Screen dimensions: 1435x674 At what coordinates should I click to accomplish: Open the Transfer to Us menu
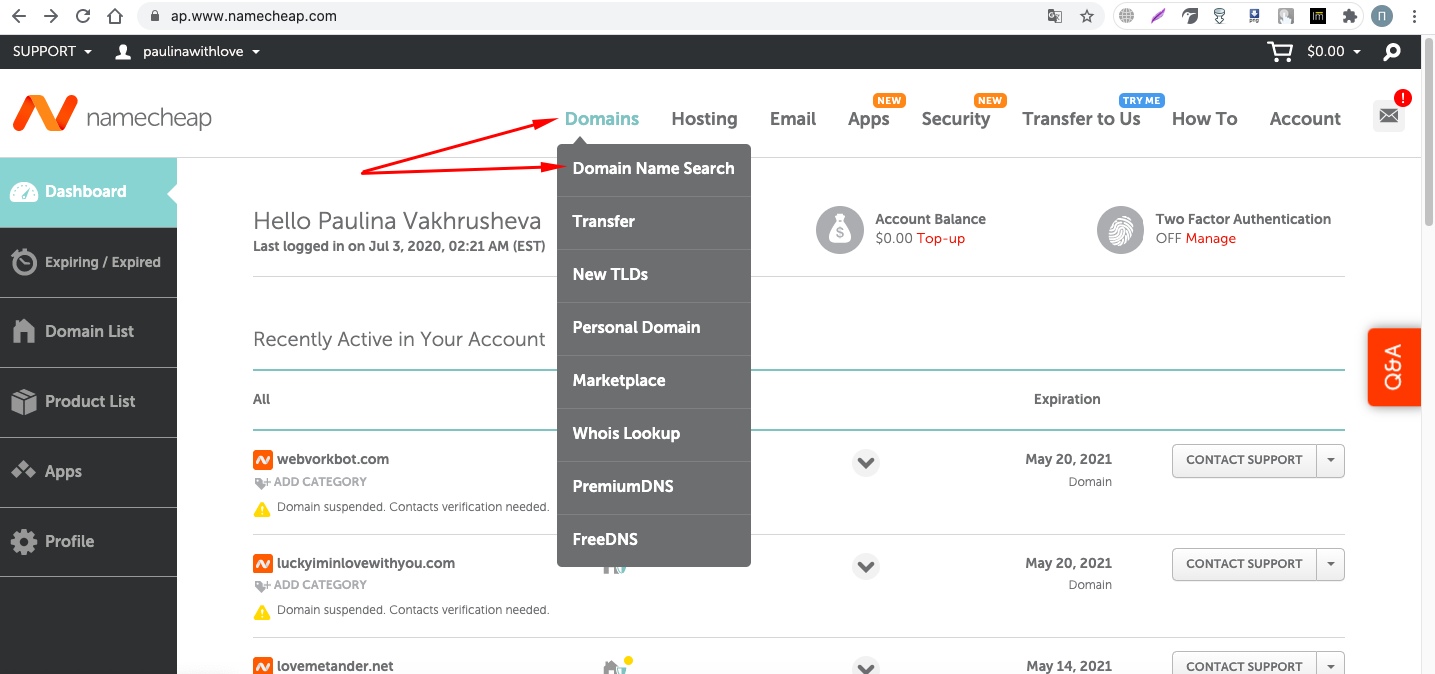pyautogui.click(x=1081, y=119)
